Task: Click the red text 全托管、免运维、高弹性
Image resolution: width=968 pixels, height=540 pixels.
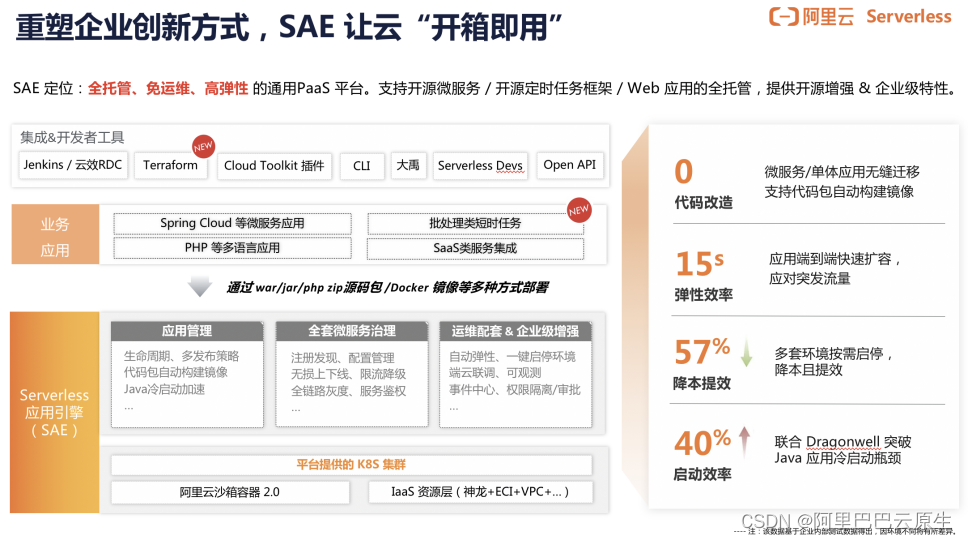Action: click(168, 89)
